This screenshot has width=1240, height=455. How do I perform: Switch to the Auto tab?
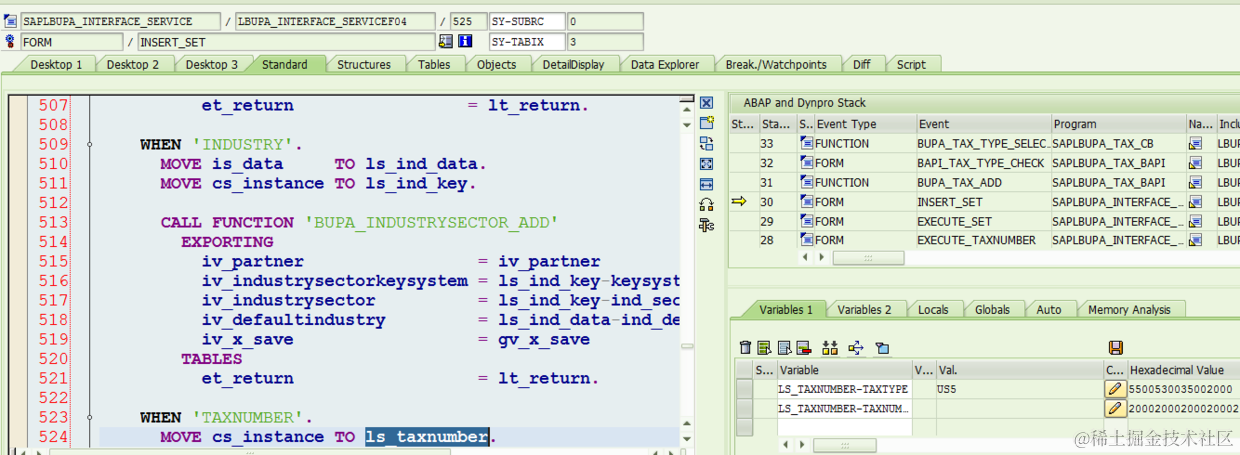point(1049,309)
